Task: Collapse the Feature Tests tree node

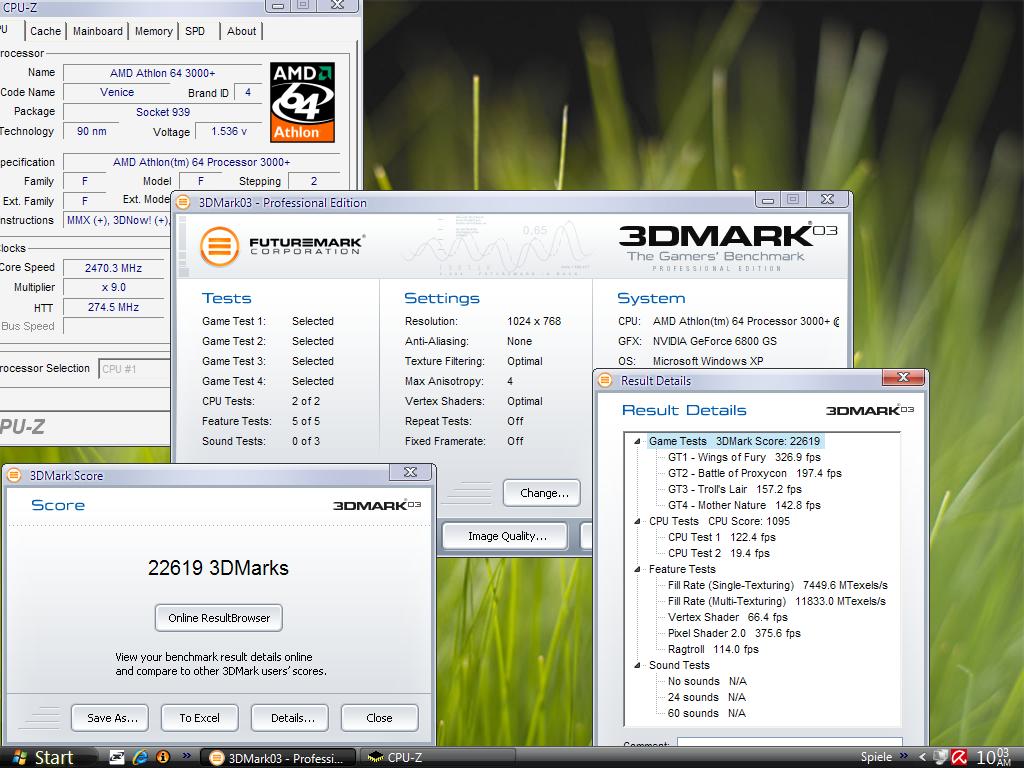Action: pyautogui.click(x=637, y=569)
